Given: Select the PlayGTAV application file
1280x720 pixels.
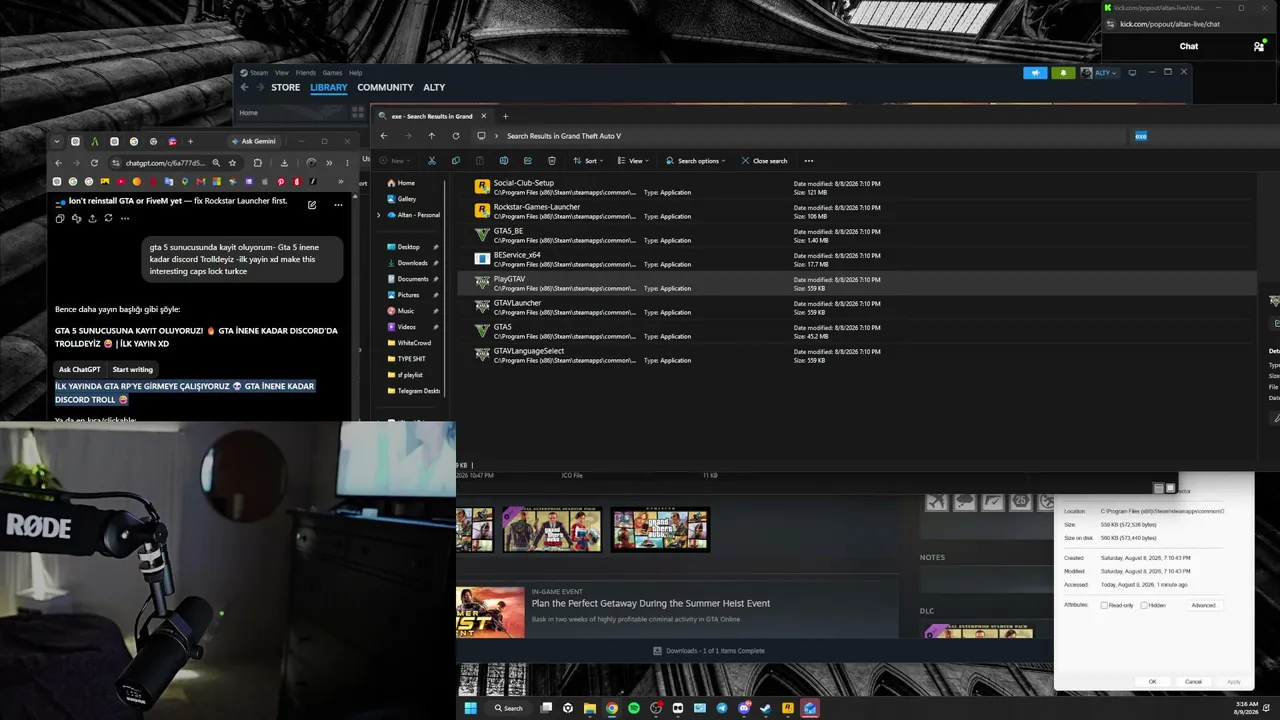Looking at the screenshot, I should 856,284.
